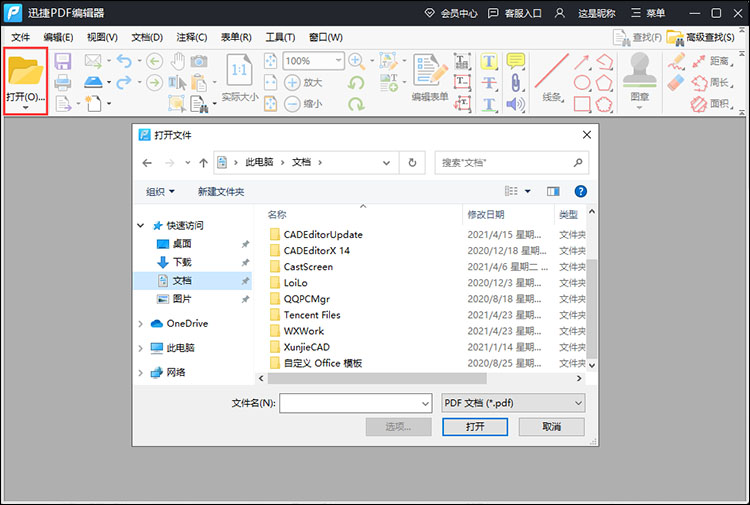Click the Sound speaker annotation icon
Viewport: 750px width, 505px height.
click(516, 104)
